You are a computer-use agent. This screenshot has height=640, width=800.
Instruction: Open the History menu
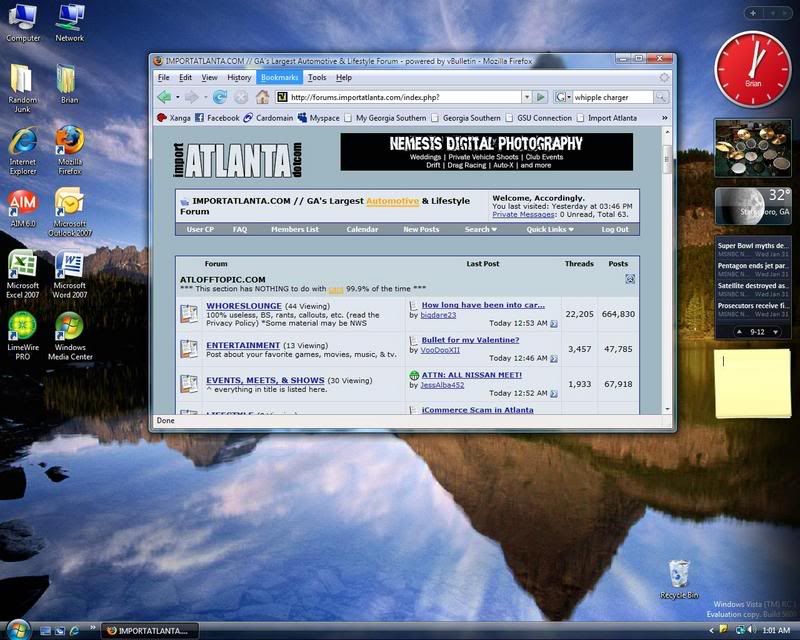tap(239, 78)
